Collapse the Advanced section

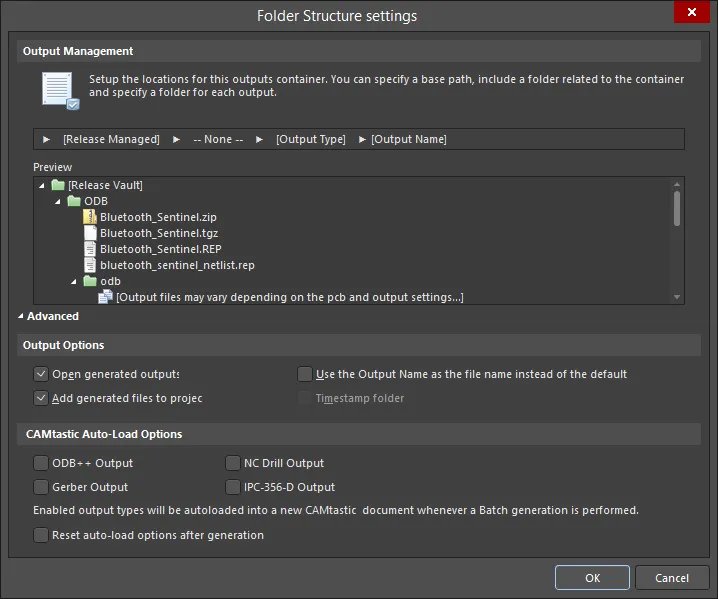pos(21,316)
